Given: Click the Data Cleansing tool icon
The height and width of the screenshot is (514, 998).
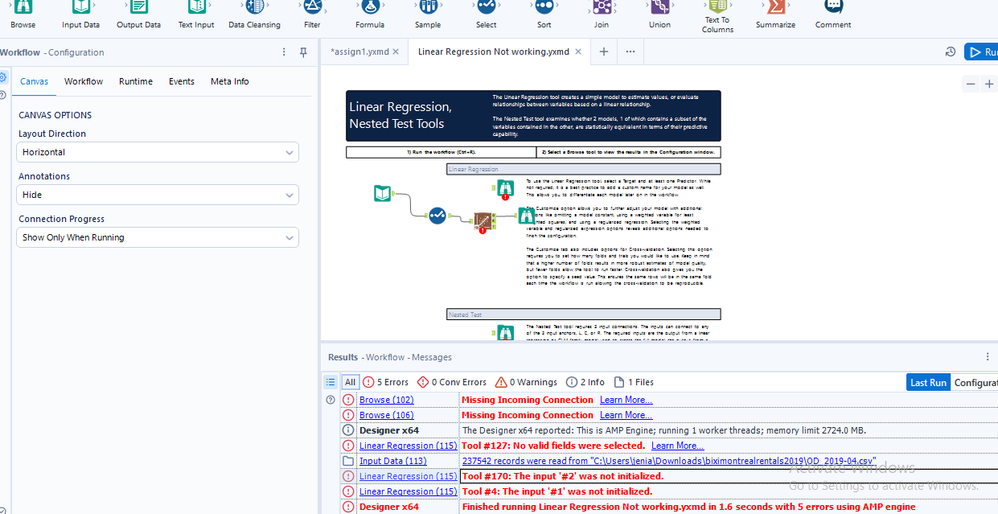Looking at the screenshot, I should (255, 8).
